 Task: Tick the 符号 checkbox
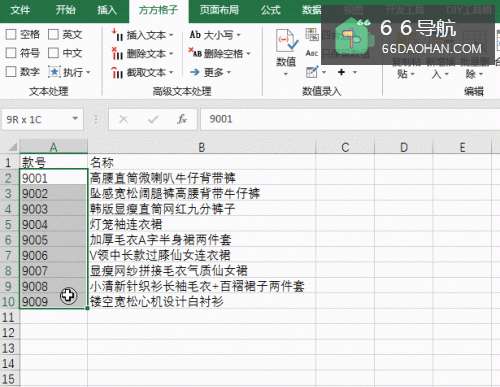[x=11, y=53]
